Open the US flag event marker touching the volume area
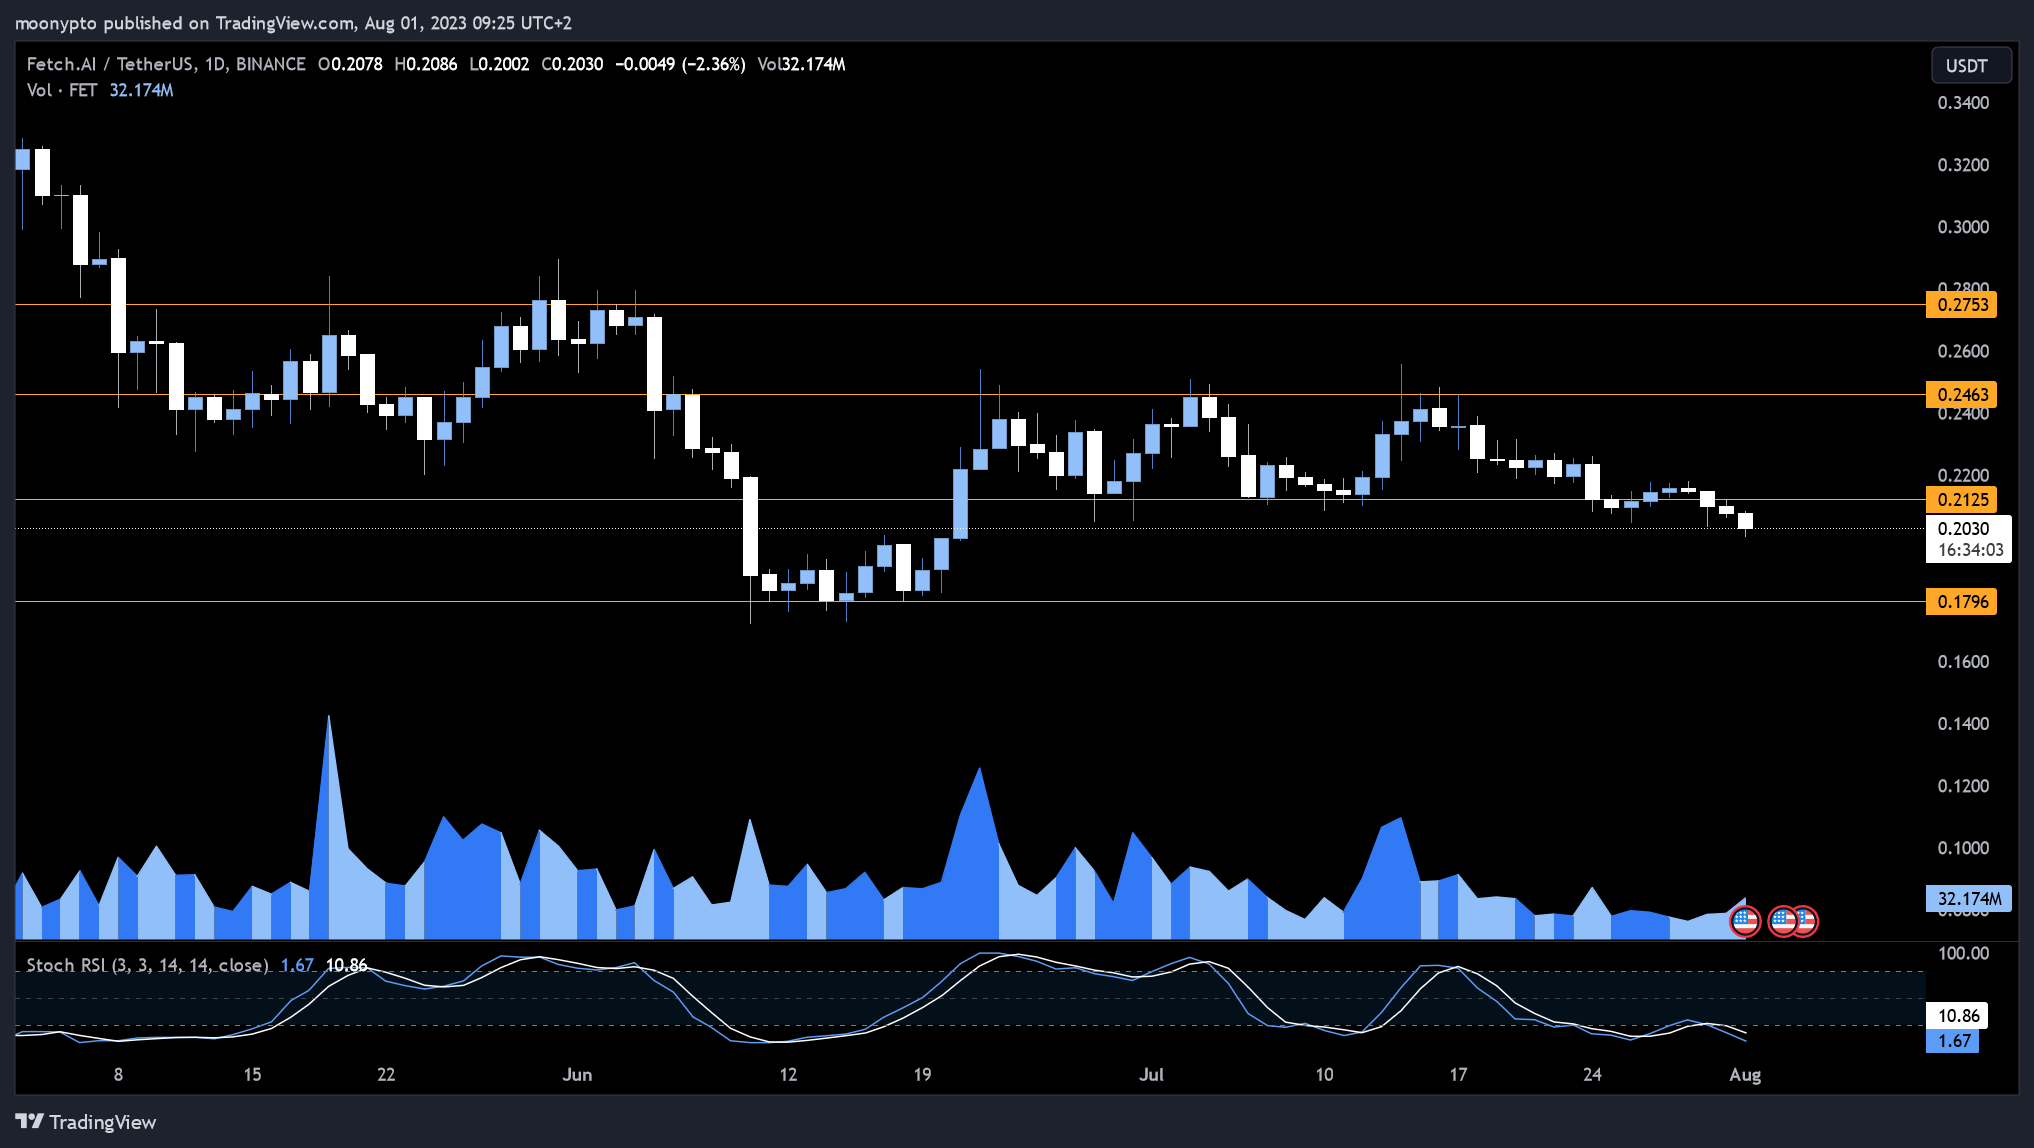 pyautogui.click(x=1745, y=921)
